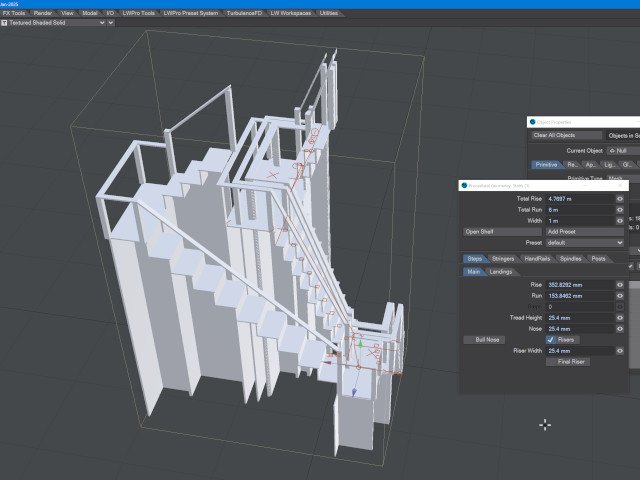
Task: Click the Open Shelf button
Action: pyautogui.click(x=502, y=232)
